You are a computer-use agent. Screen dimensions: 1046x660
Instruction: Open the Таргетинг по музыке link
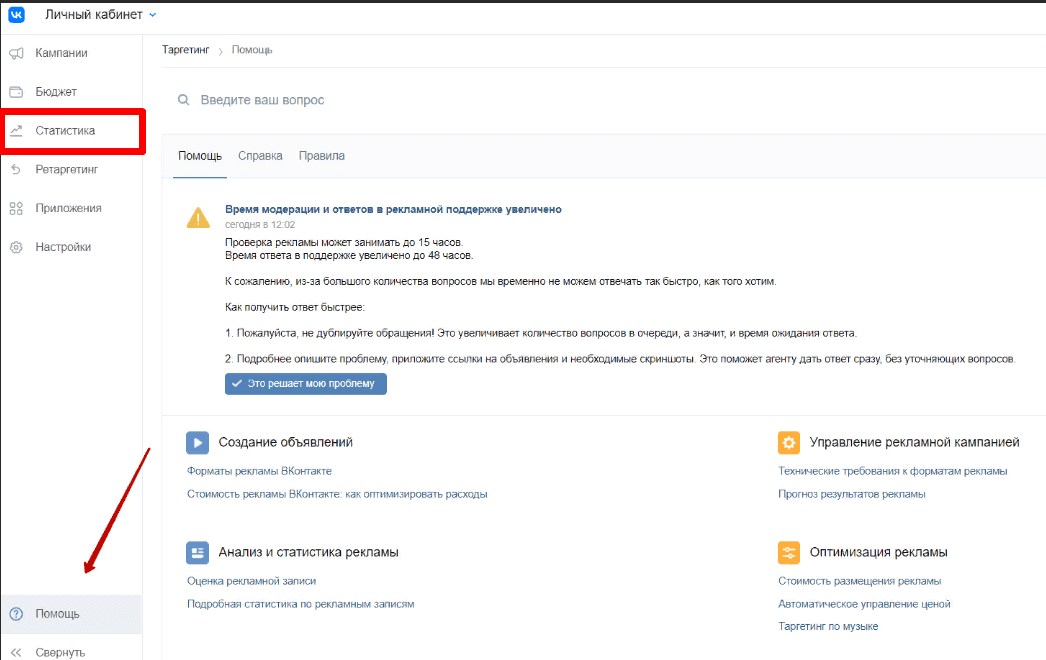[828, 626]
